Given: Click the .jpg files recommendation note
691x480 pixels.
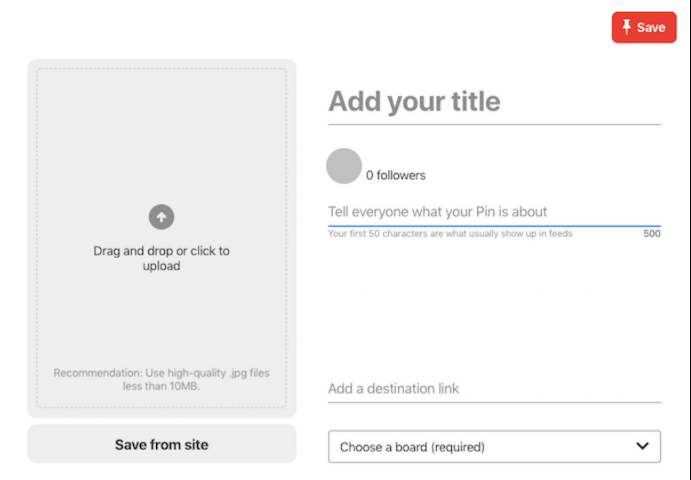Looking at the screenshot, I should click(161, 380).
